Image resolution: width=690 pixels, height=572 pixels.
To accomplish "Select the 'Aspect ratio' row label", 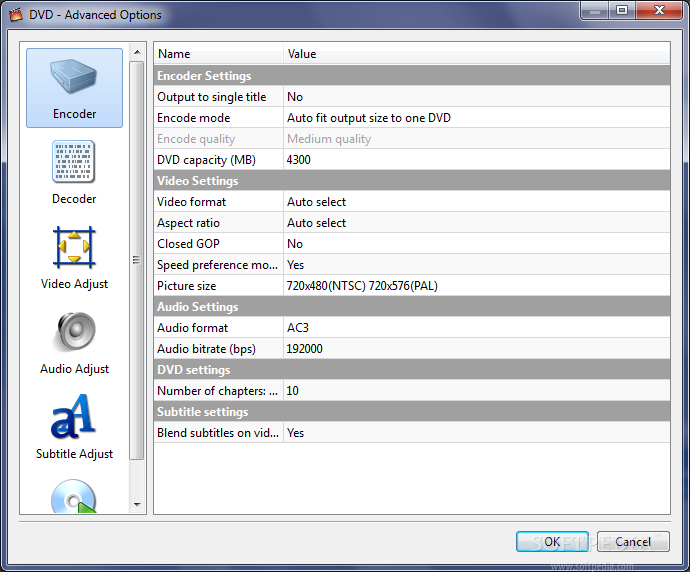I will coord(188,223).
